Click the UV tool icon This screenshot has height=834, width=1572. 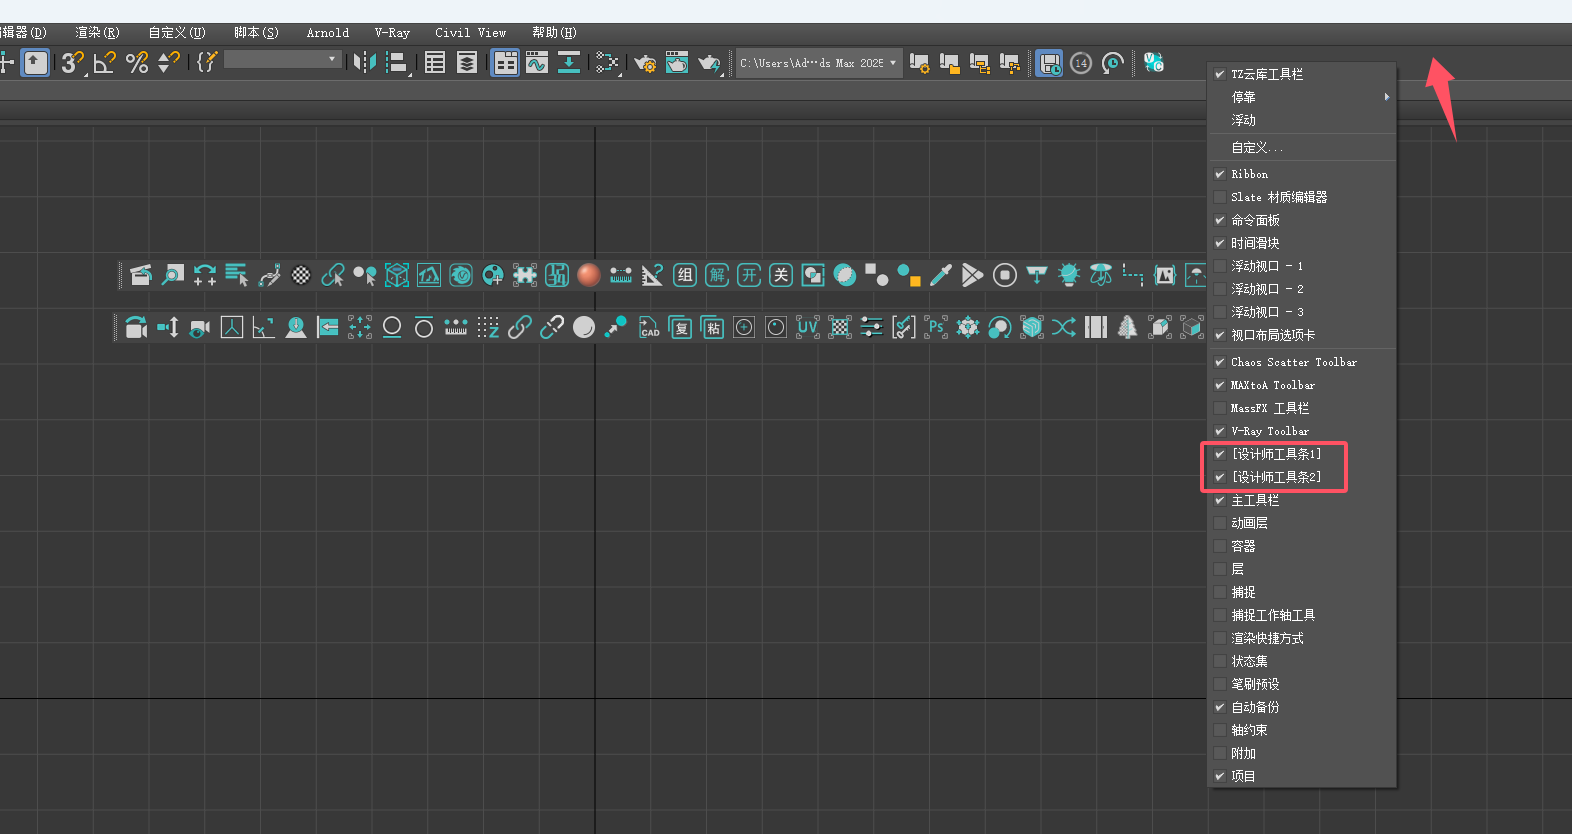[808, 327]
